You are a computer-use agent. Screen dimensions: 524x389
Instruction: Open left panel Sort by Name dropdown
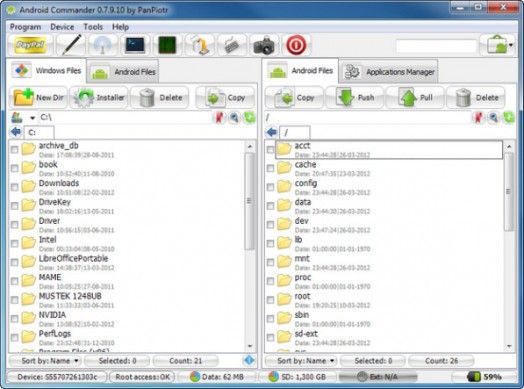pyautogui.click(x=45, y=361)
